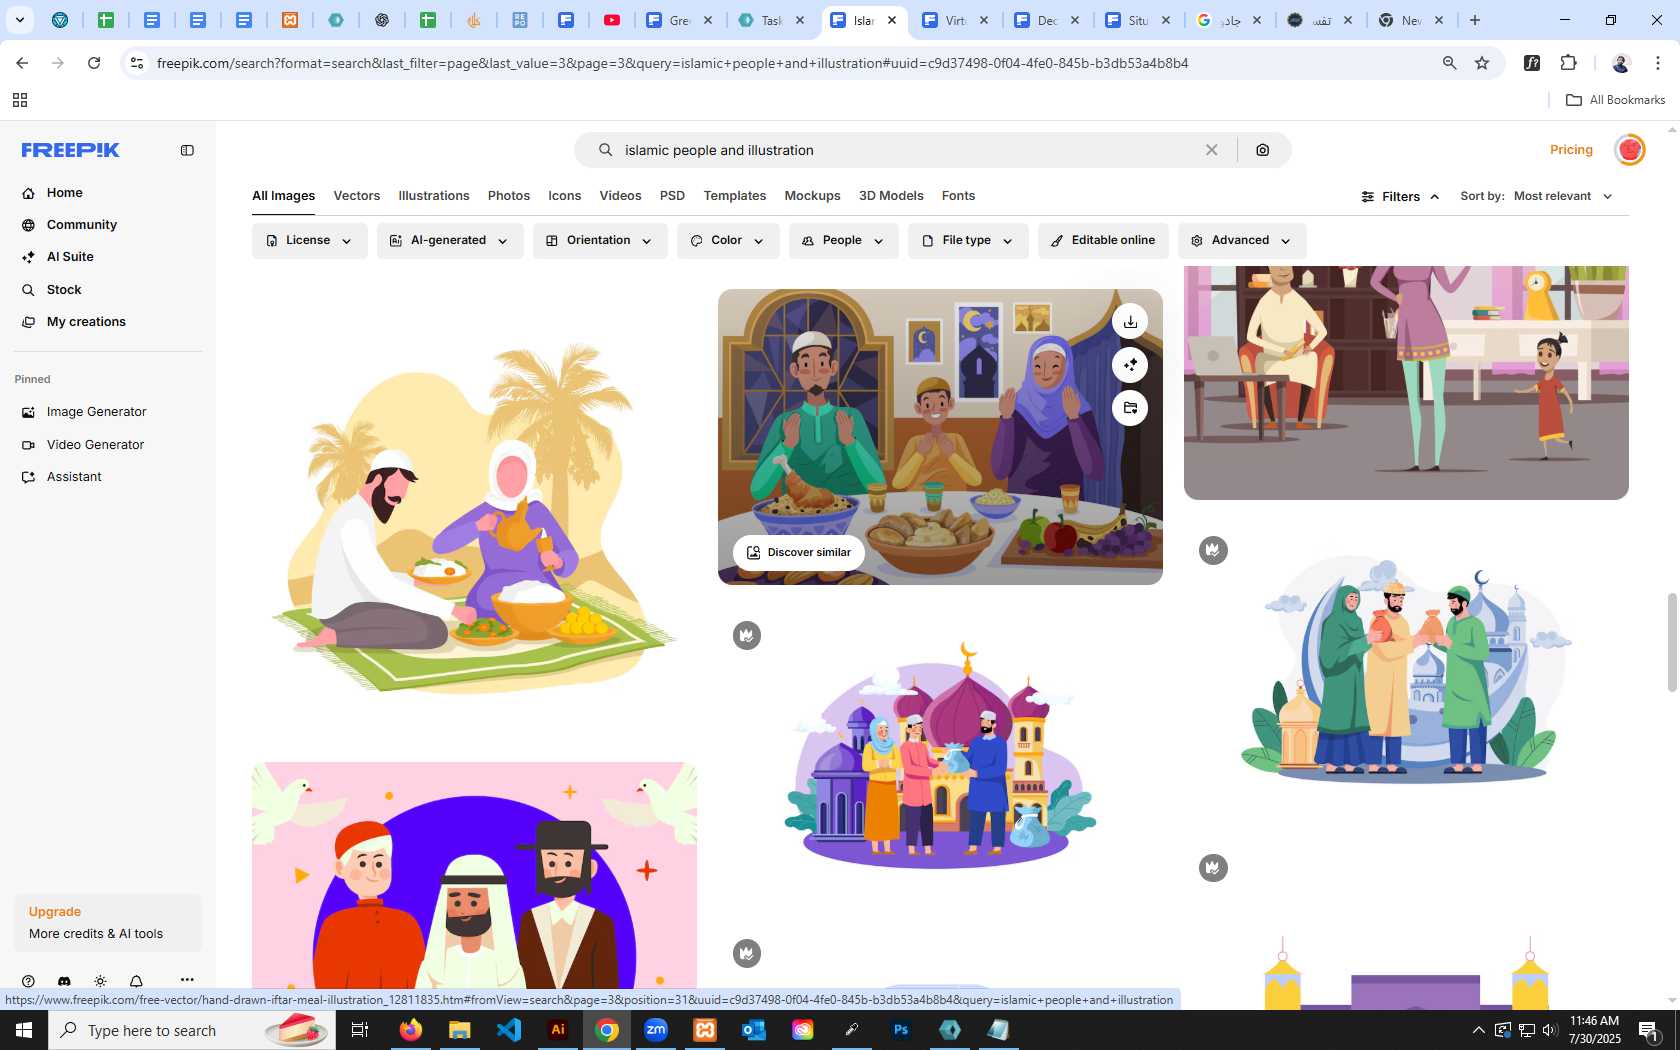
Task: Open Visual Studio Code from taskbar
Action: pos(509,1029)
